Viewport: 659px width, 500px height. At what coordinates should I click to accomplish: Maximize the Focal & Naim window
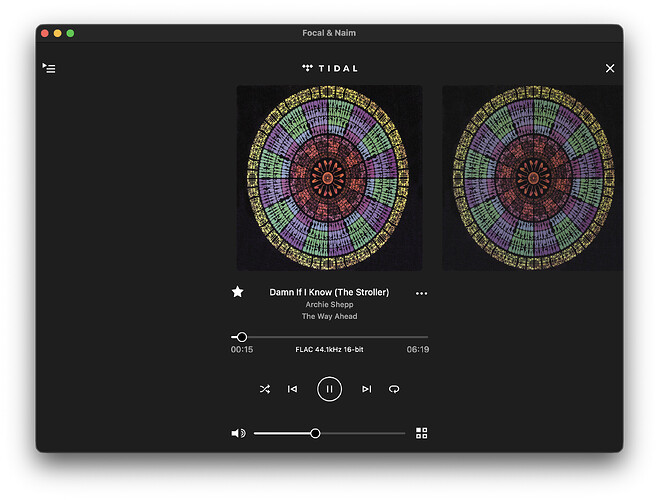70,33
